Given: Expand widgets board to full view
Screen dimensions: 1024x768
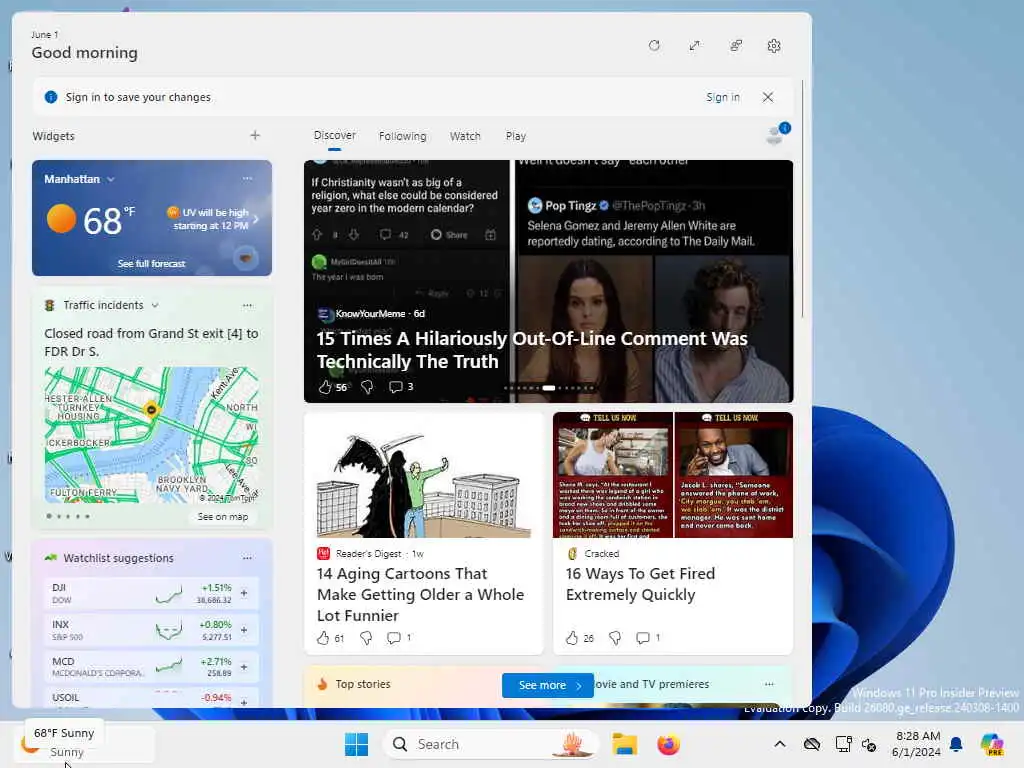Looking at the screenshot, I should [x=694, y=46].
